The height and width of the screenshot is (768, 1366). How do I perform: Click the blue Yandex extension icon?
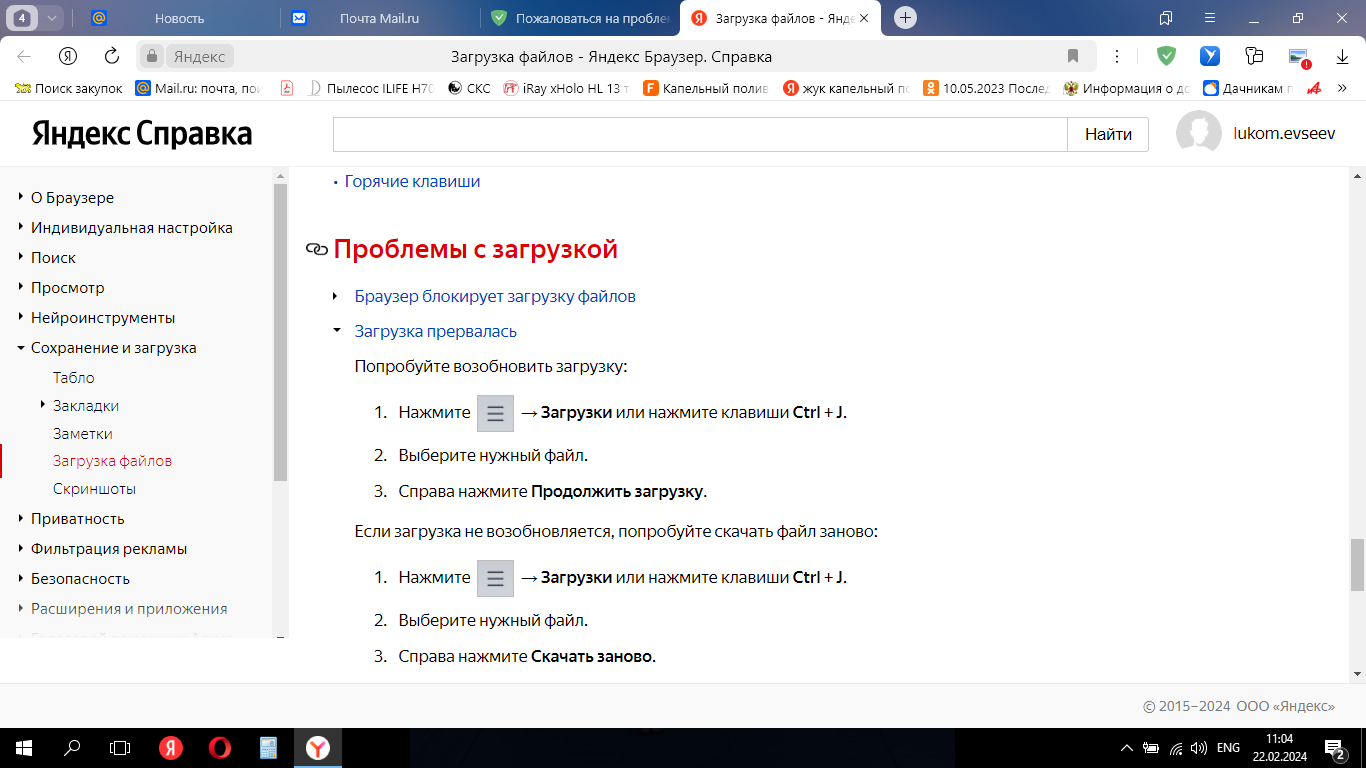coord(1210,57)
